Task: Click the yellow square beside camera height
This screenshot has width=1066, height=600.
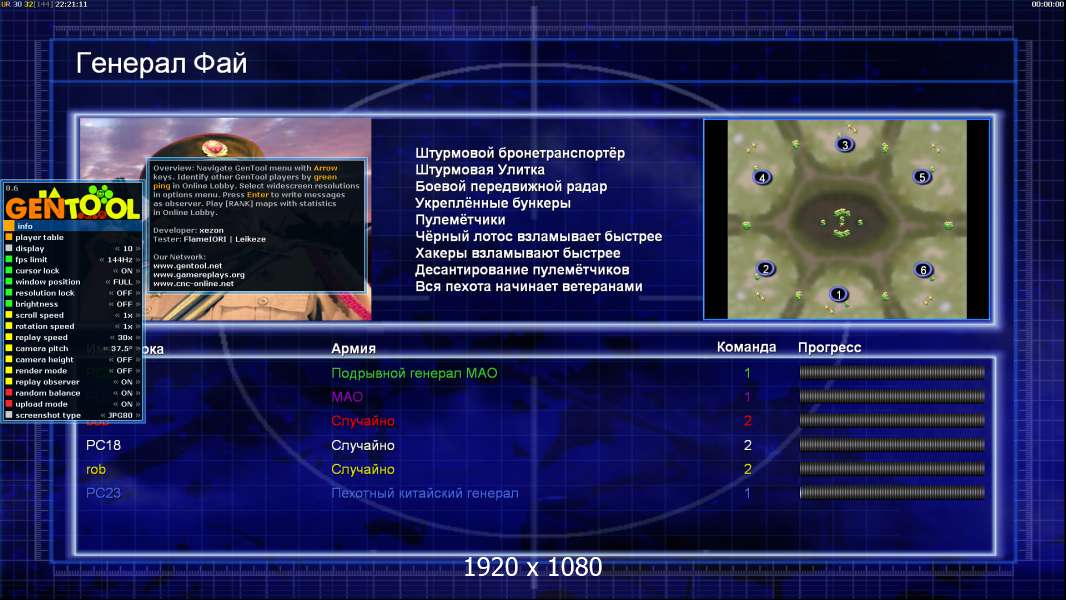Action: (x=9, y=359)
